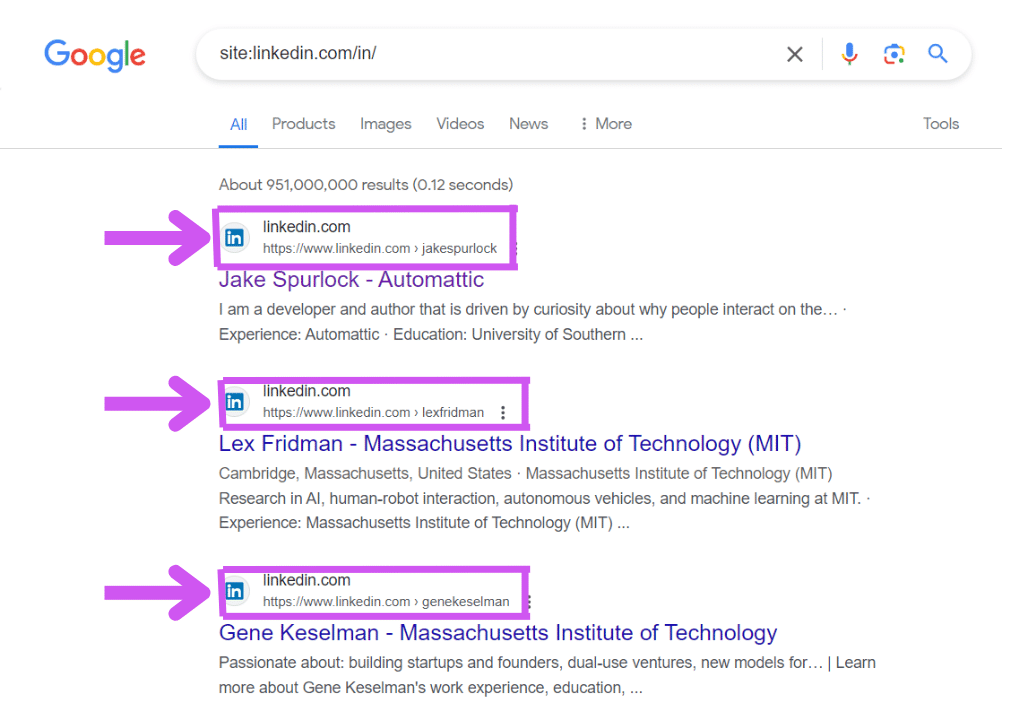Open the Tools search options
This screenshot has width=1009, height=720.
coord(941,124)
